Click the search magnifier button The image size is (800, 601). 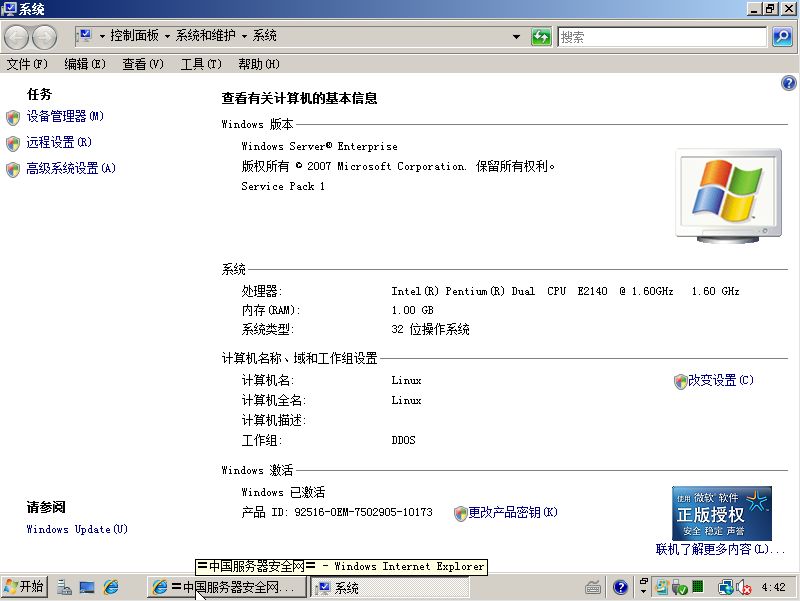point(782,37)
